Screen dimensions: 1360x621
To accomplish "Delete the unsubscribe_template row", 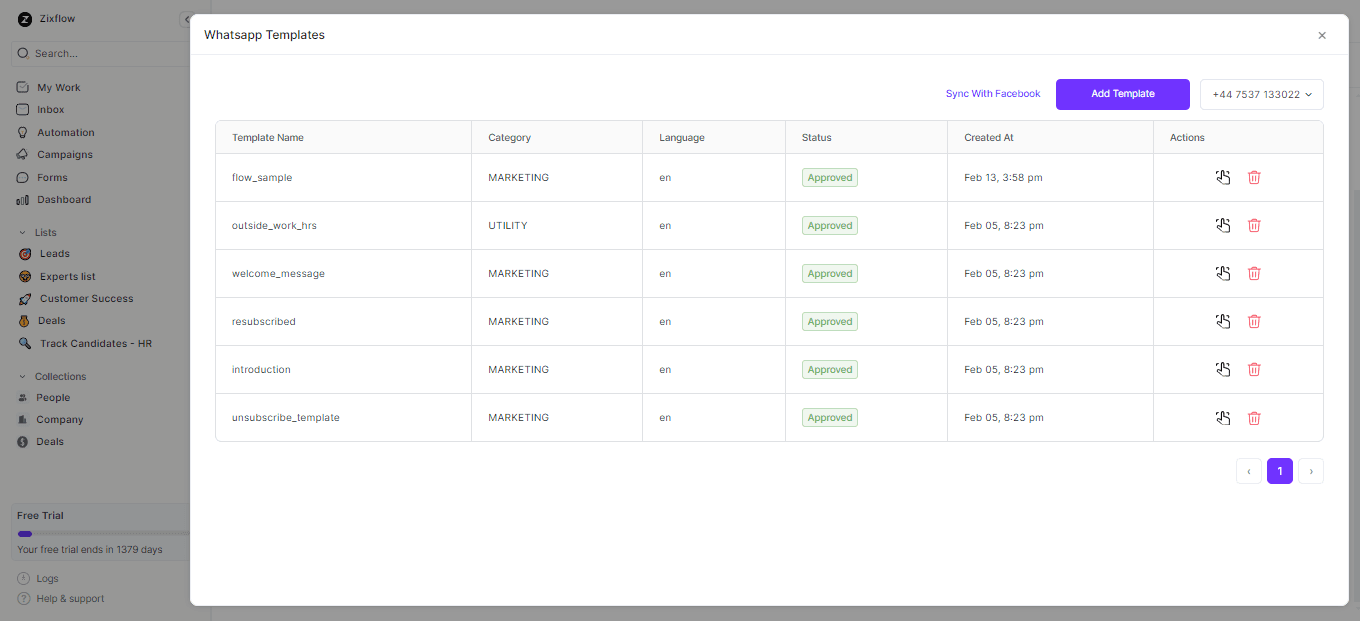I will pyautogui.click(x=1255, y=418).
